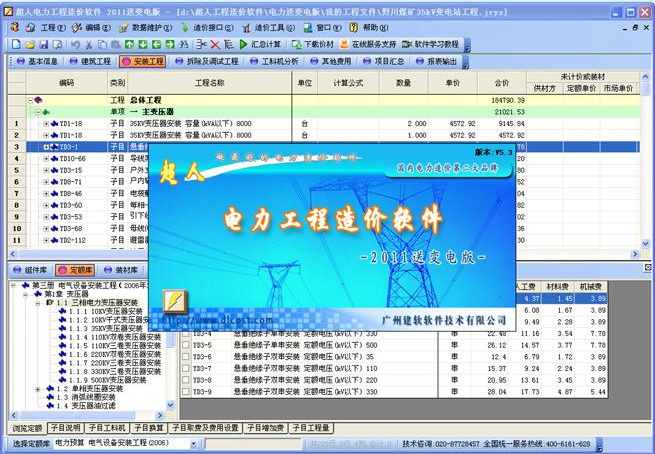Click the Open folder toolbar icon
Image resolution: width=655 pixels, height=454 pixels.
pyautogui.click(x=30, y=44)
